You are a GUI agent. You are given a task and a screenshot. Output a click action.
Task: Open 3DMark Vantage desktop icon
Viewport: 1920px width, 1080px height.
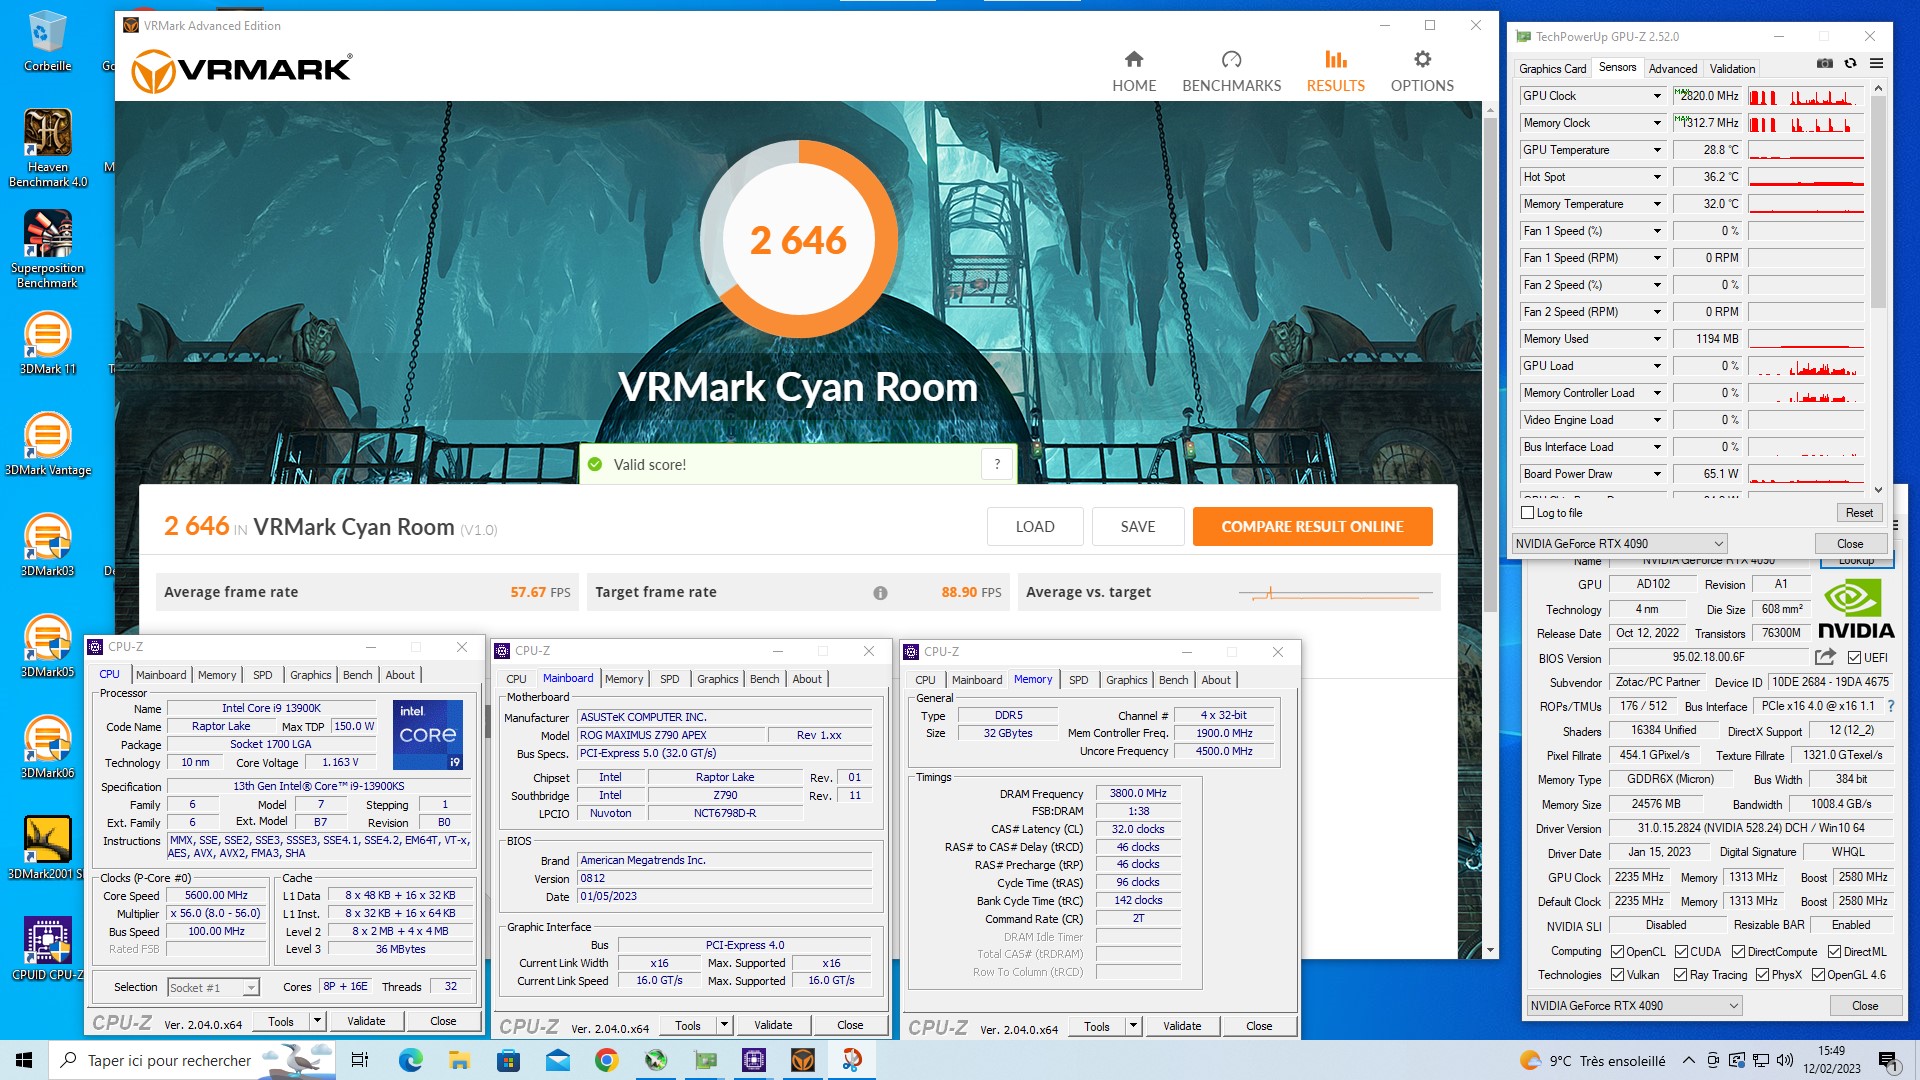coord(47,445)
